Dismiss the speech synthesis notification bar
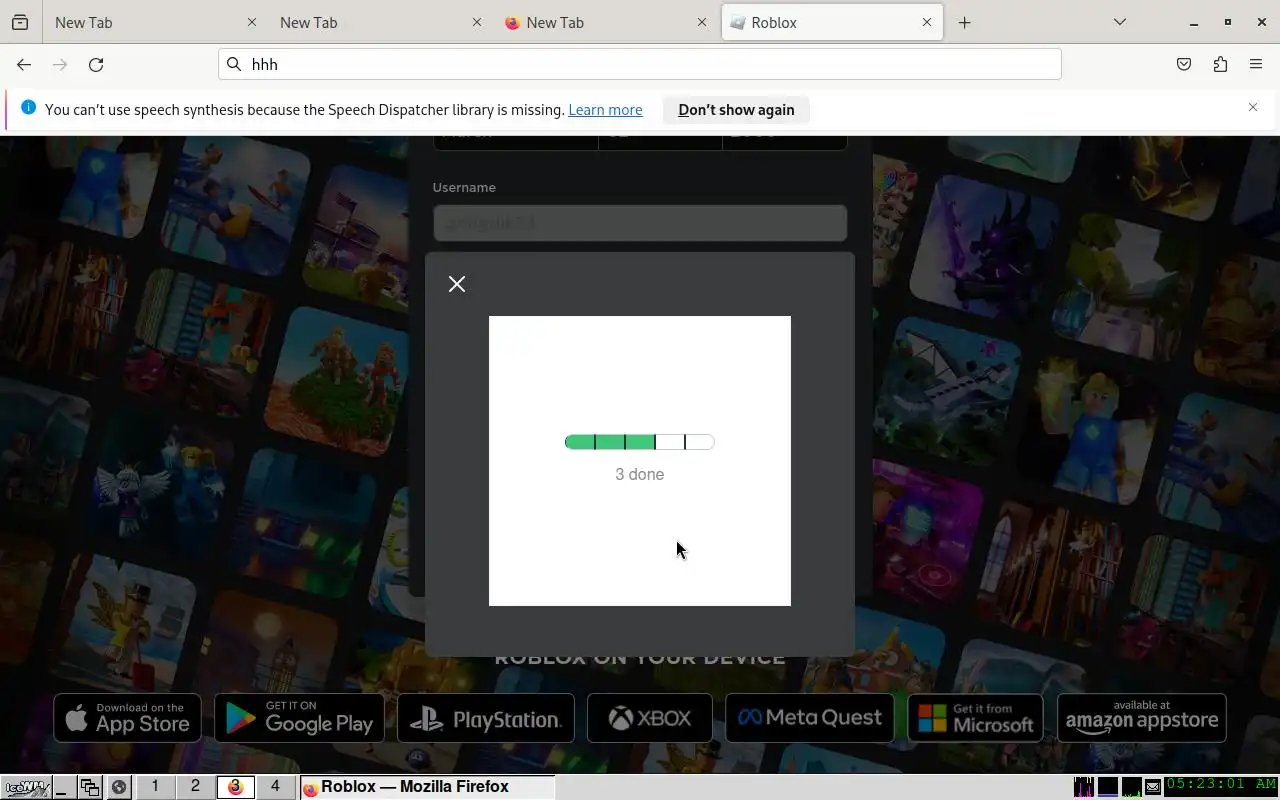Screen dimensions: 1280x800 pyautogui.click(x=1252, y=107)
